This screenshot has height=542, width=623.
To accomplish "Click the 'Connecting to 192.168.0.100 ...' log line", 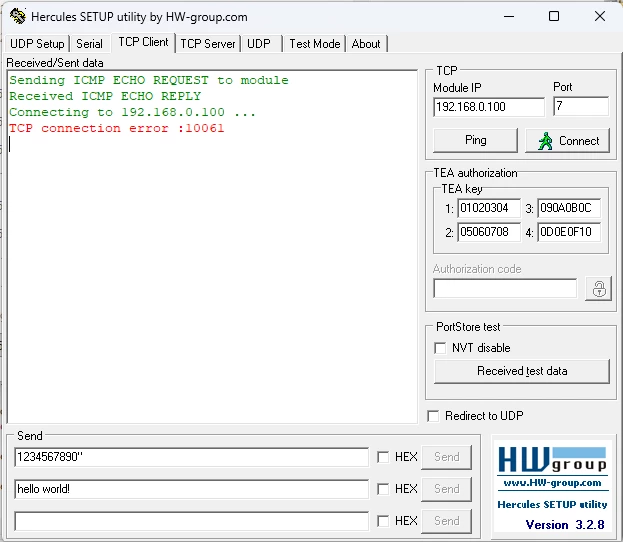I will pyautogui.click(x=132, y=112).
